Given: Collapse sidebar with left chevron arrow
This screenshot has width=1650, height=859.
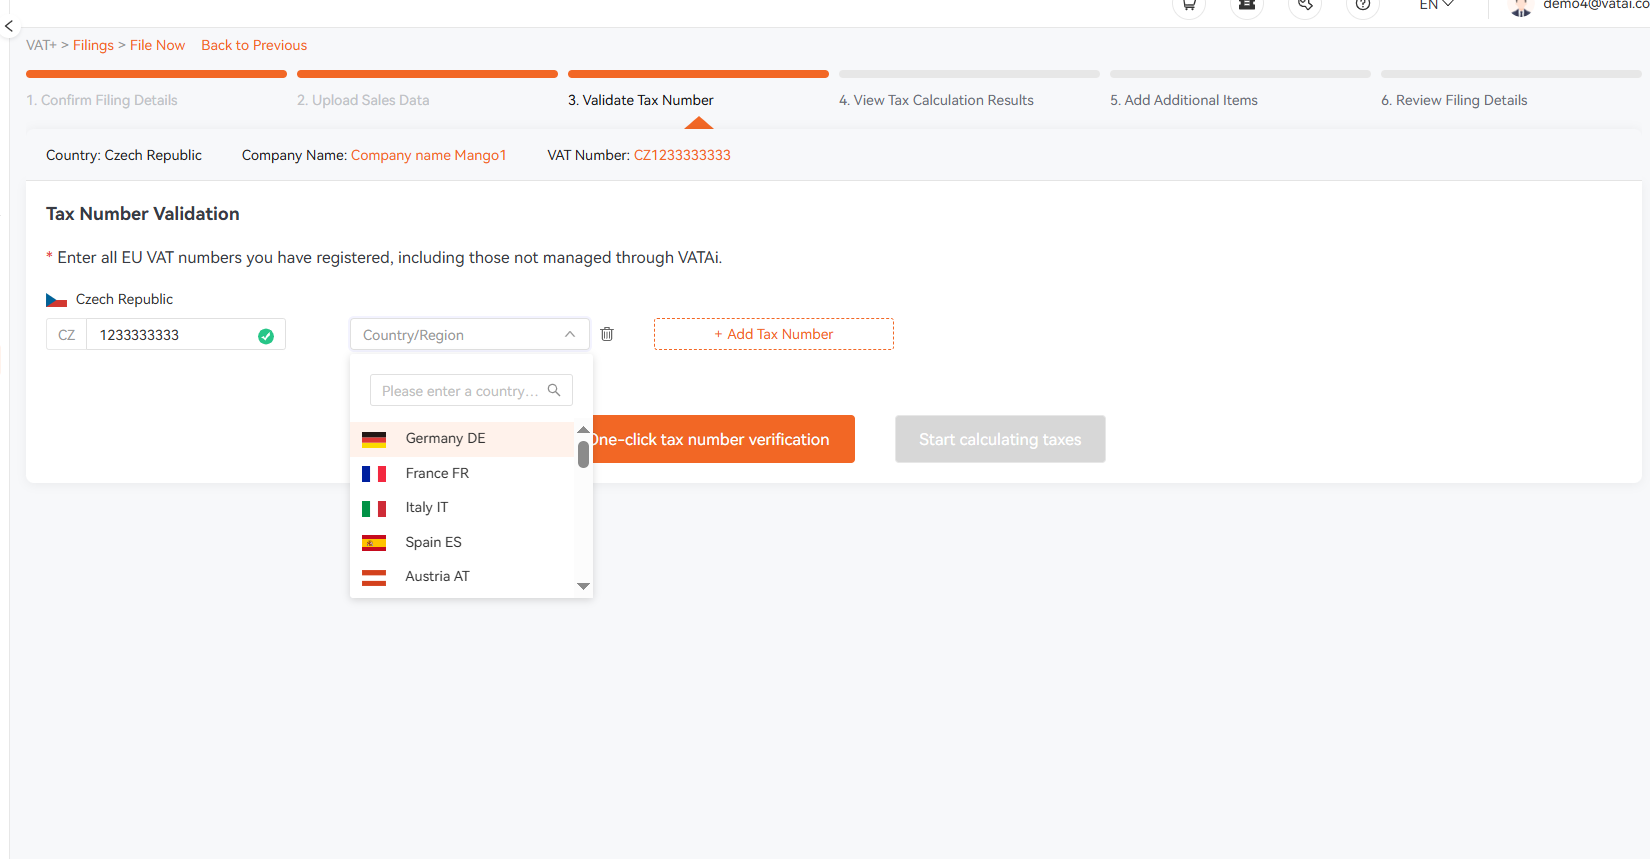Looking at the screenshot, I should pyautogui.click(x=9, y=27).
